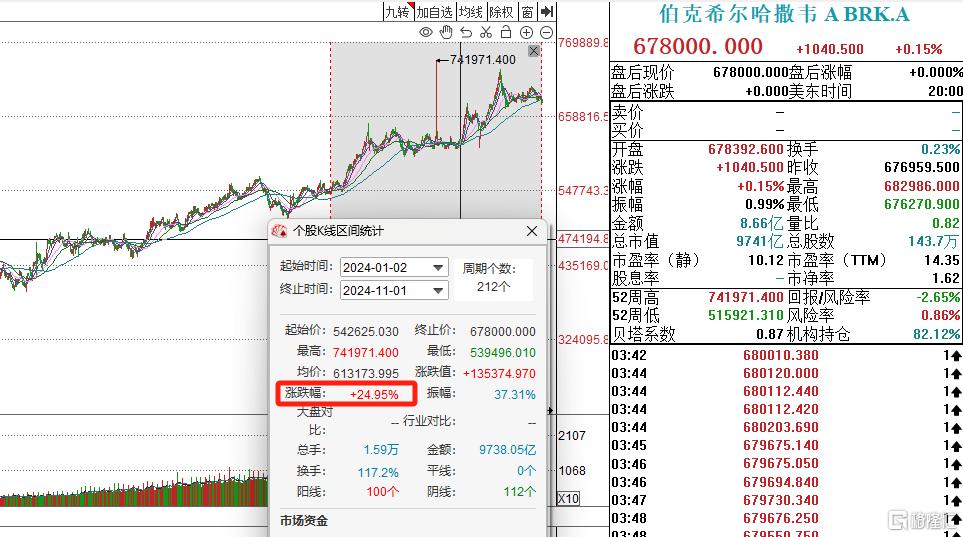Click the 03:45 trade row 679675.140
Image resolution: width=963 pixels, height=537 pixels.
tap(786, 445)
